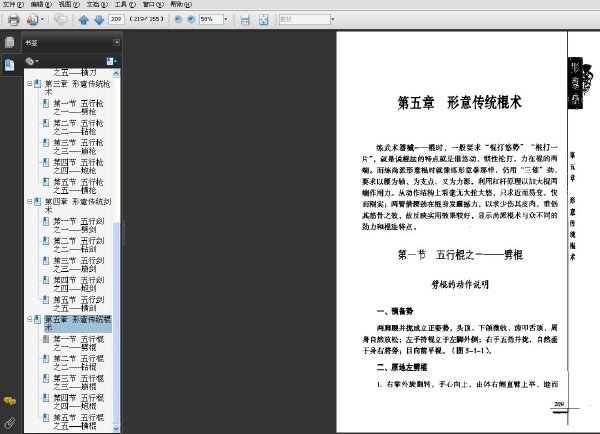Collapse the 第三章 形意传统枪术 bookmark
The height and width of the screenshot is (434, 600).
pyautogui.click(x=29, y=83)
